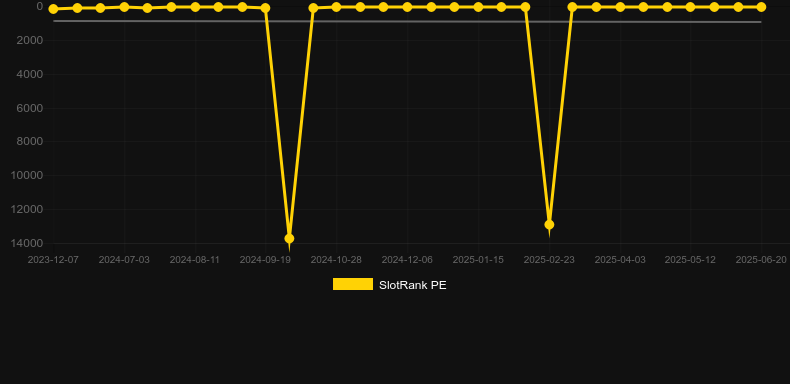The image size is (790, 384).
Task: Select the last data point above 2025-06-20
Action: click(761, 7)
